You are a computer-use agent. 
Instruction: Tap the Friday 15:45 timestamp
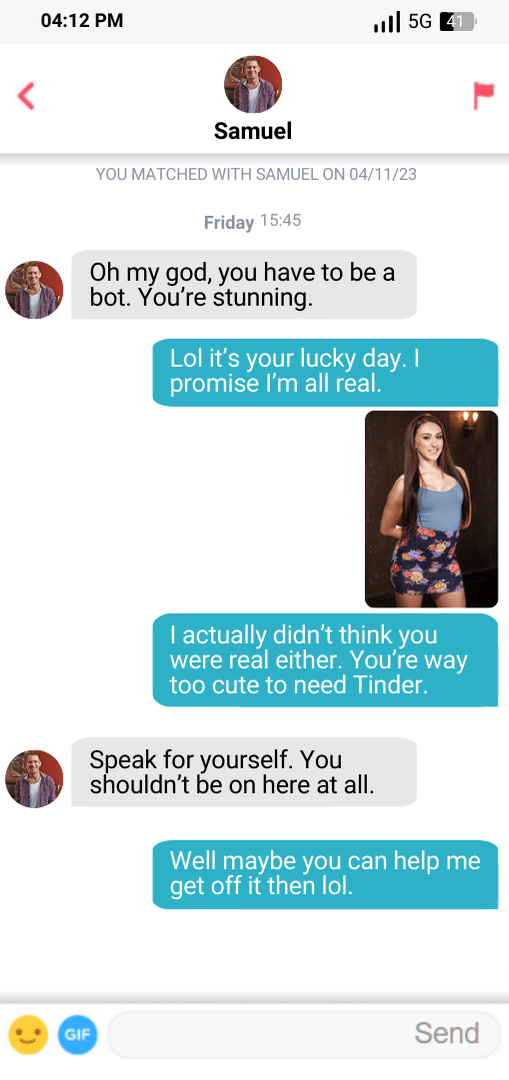252,222
